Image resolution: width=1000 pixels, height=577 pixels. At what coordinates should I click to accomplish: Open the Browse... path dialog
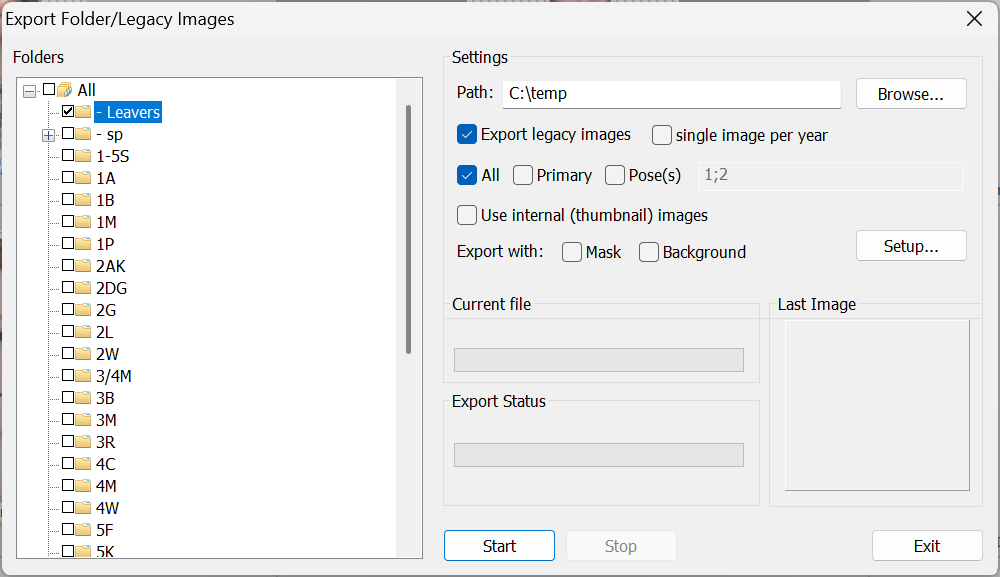[910, 94]
